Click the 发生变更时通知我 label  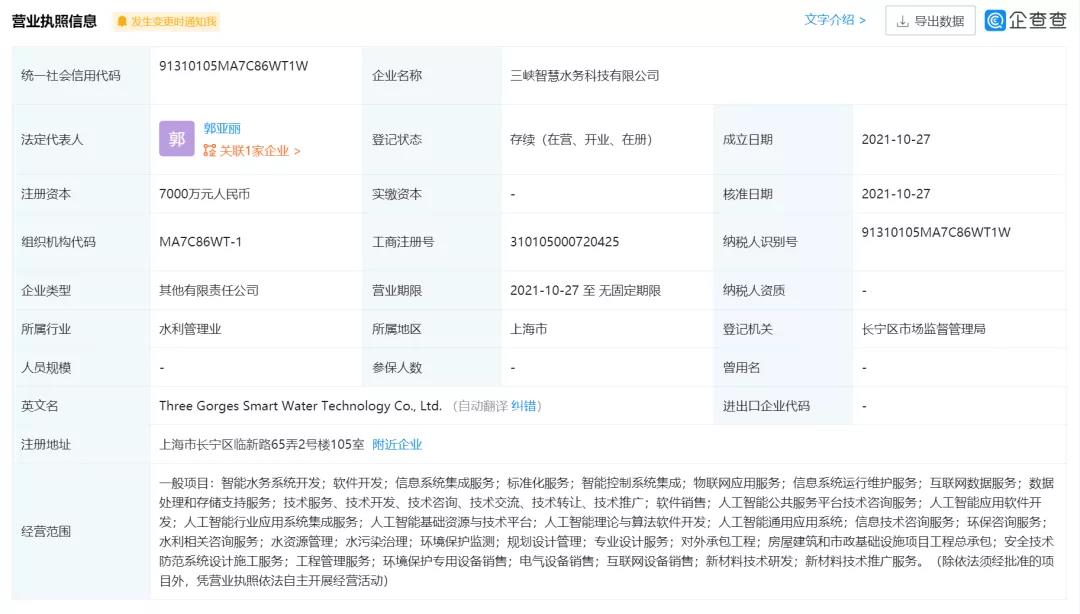tap(173, 21)
